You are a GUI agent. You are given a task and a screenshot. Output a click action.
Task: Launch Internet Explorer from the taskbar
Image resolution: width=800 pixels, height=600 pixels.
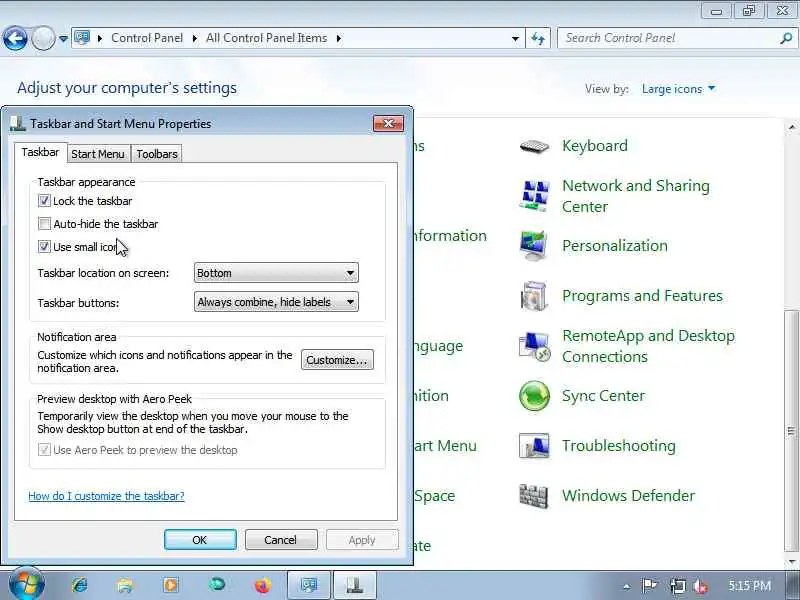tap(80, 585)
